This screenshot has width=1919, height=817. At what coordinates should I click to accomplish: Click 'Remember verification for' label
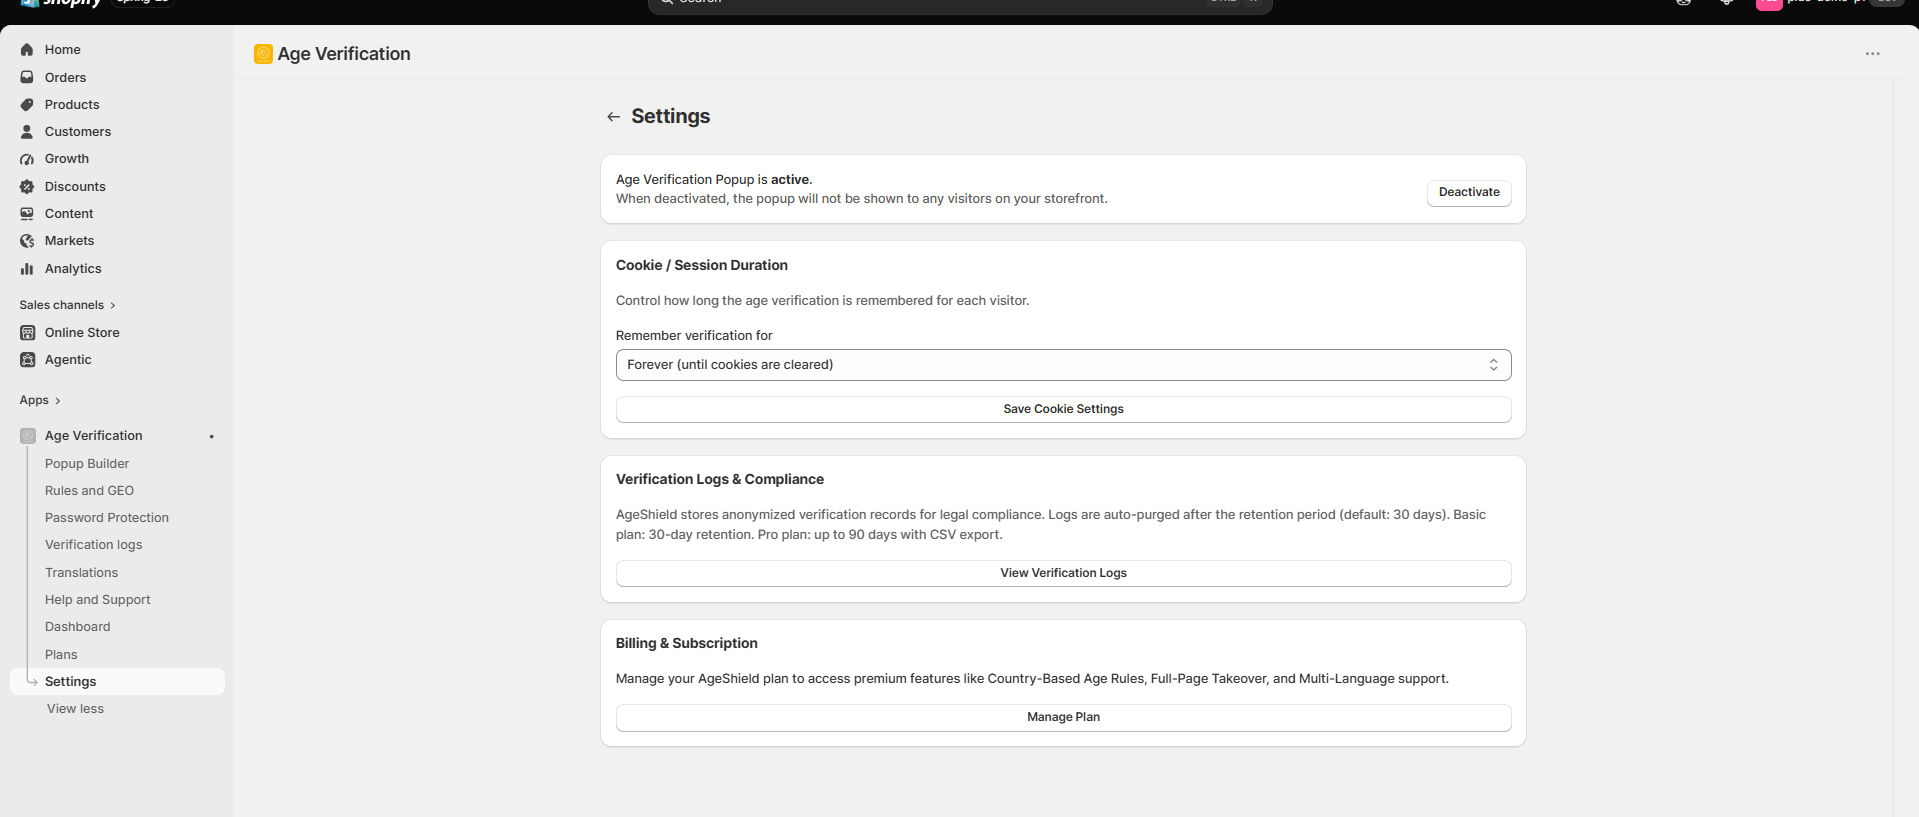pos(694,336)
